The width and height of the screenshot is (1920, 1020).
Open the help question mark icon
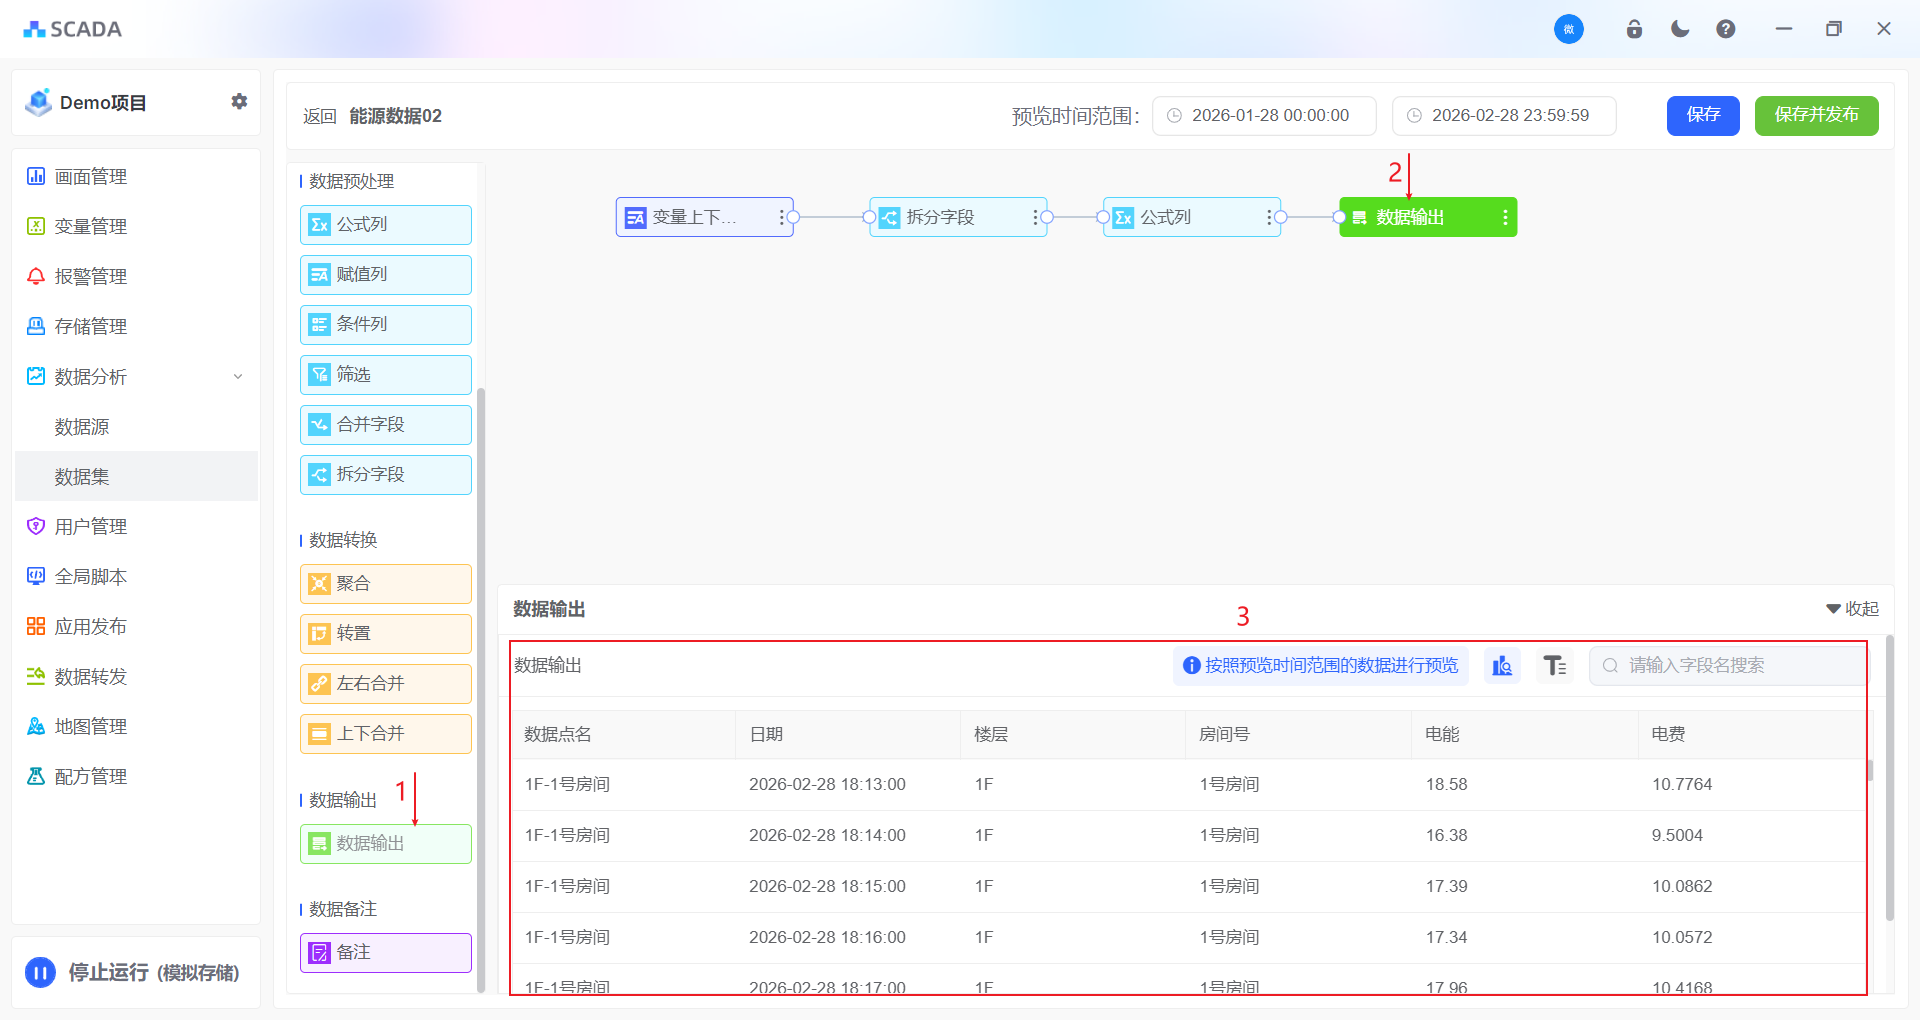[1726, 29]
